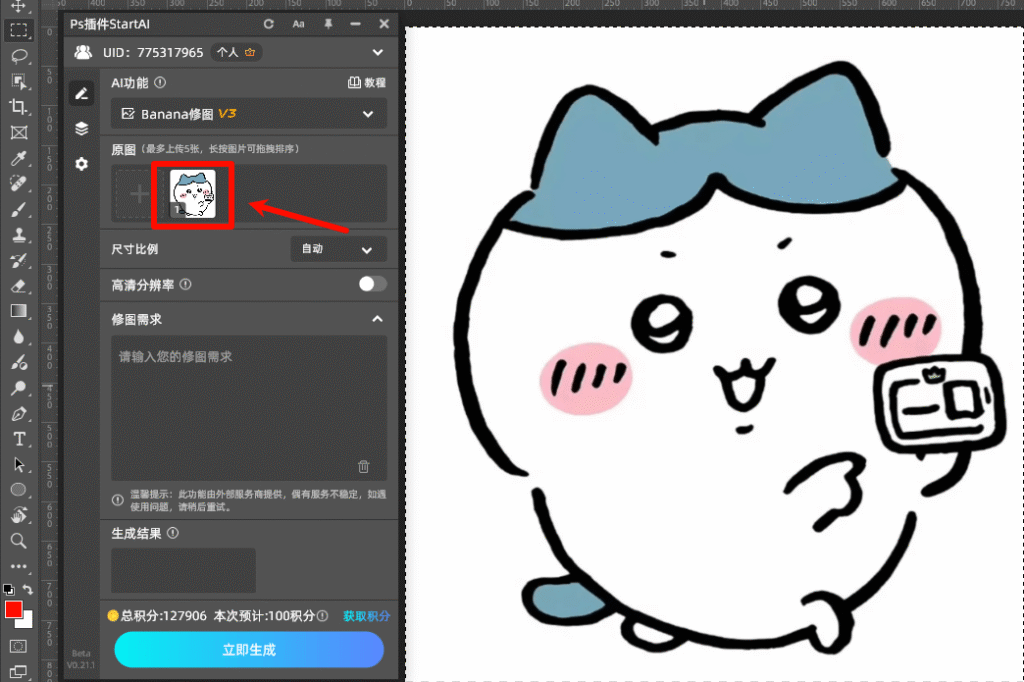Switch to the layers tab in plugin sidebar
The image size is (1024, 682).
[80, 128]
